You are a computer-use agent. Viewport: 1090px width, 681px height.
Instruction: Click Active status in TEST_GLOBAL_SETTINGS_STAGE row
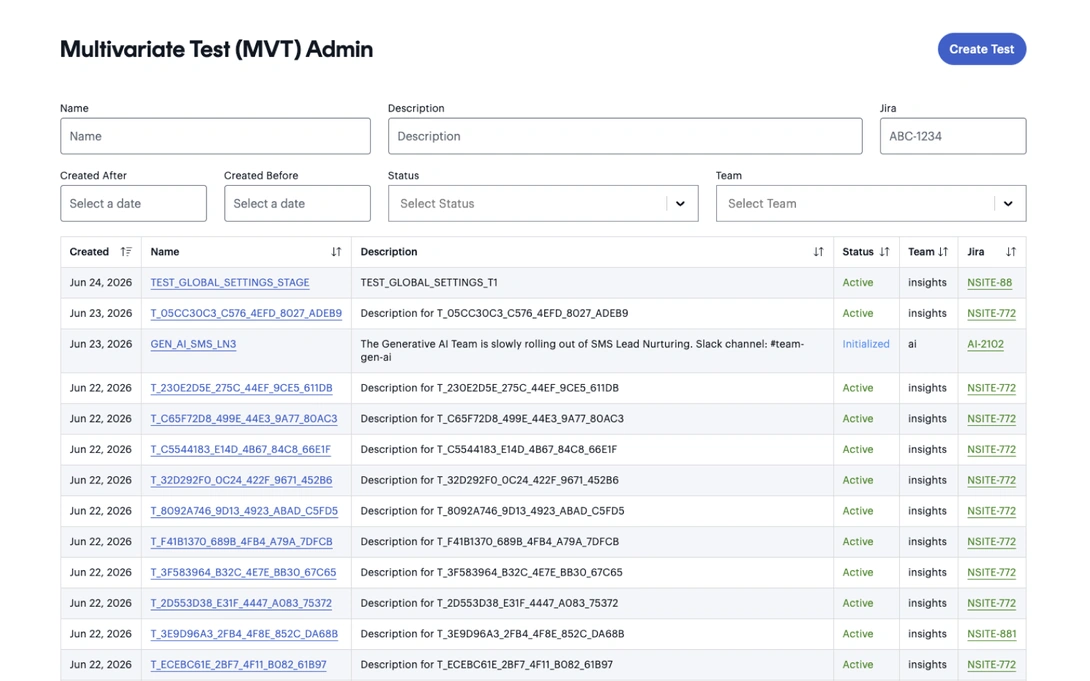858,283
